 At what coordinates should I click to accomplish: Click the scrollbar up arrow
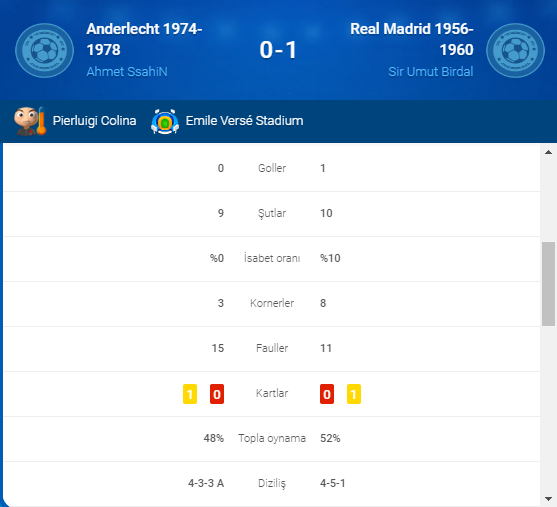(x=548, y=152)
